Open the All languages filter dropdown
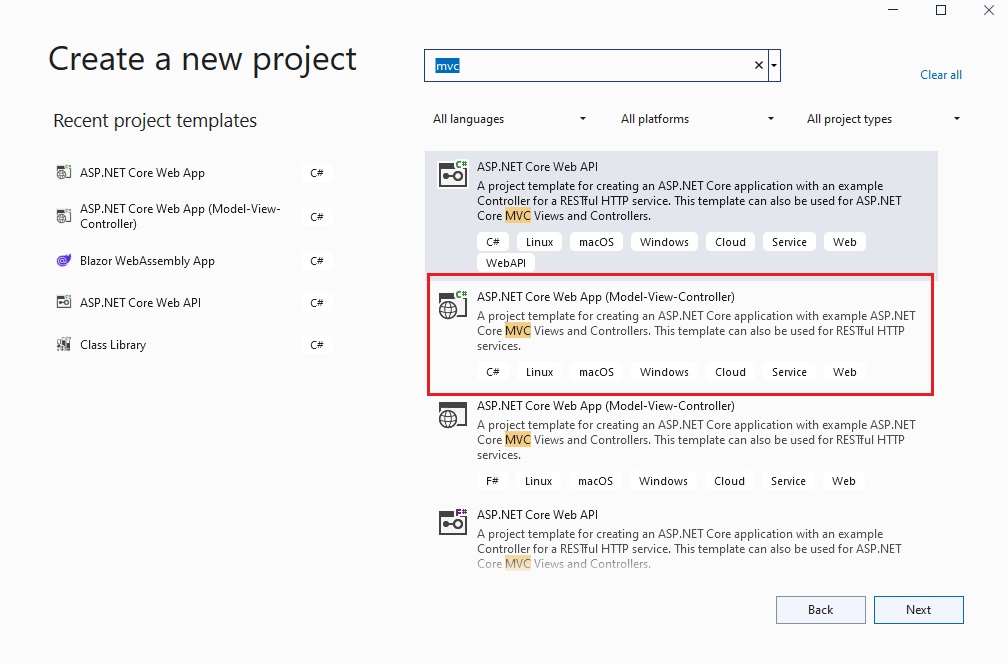The image size is (1008, 664). tap(508, 119)
